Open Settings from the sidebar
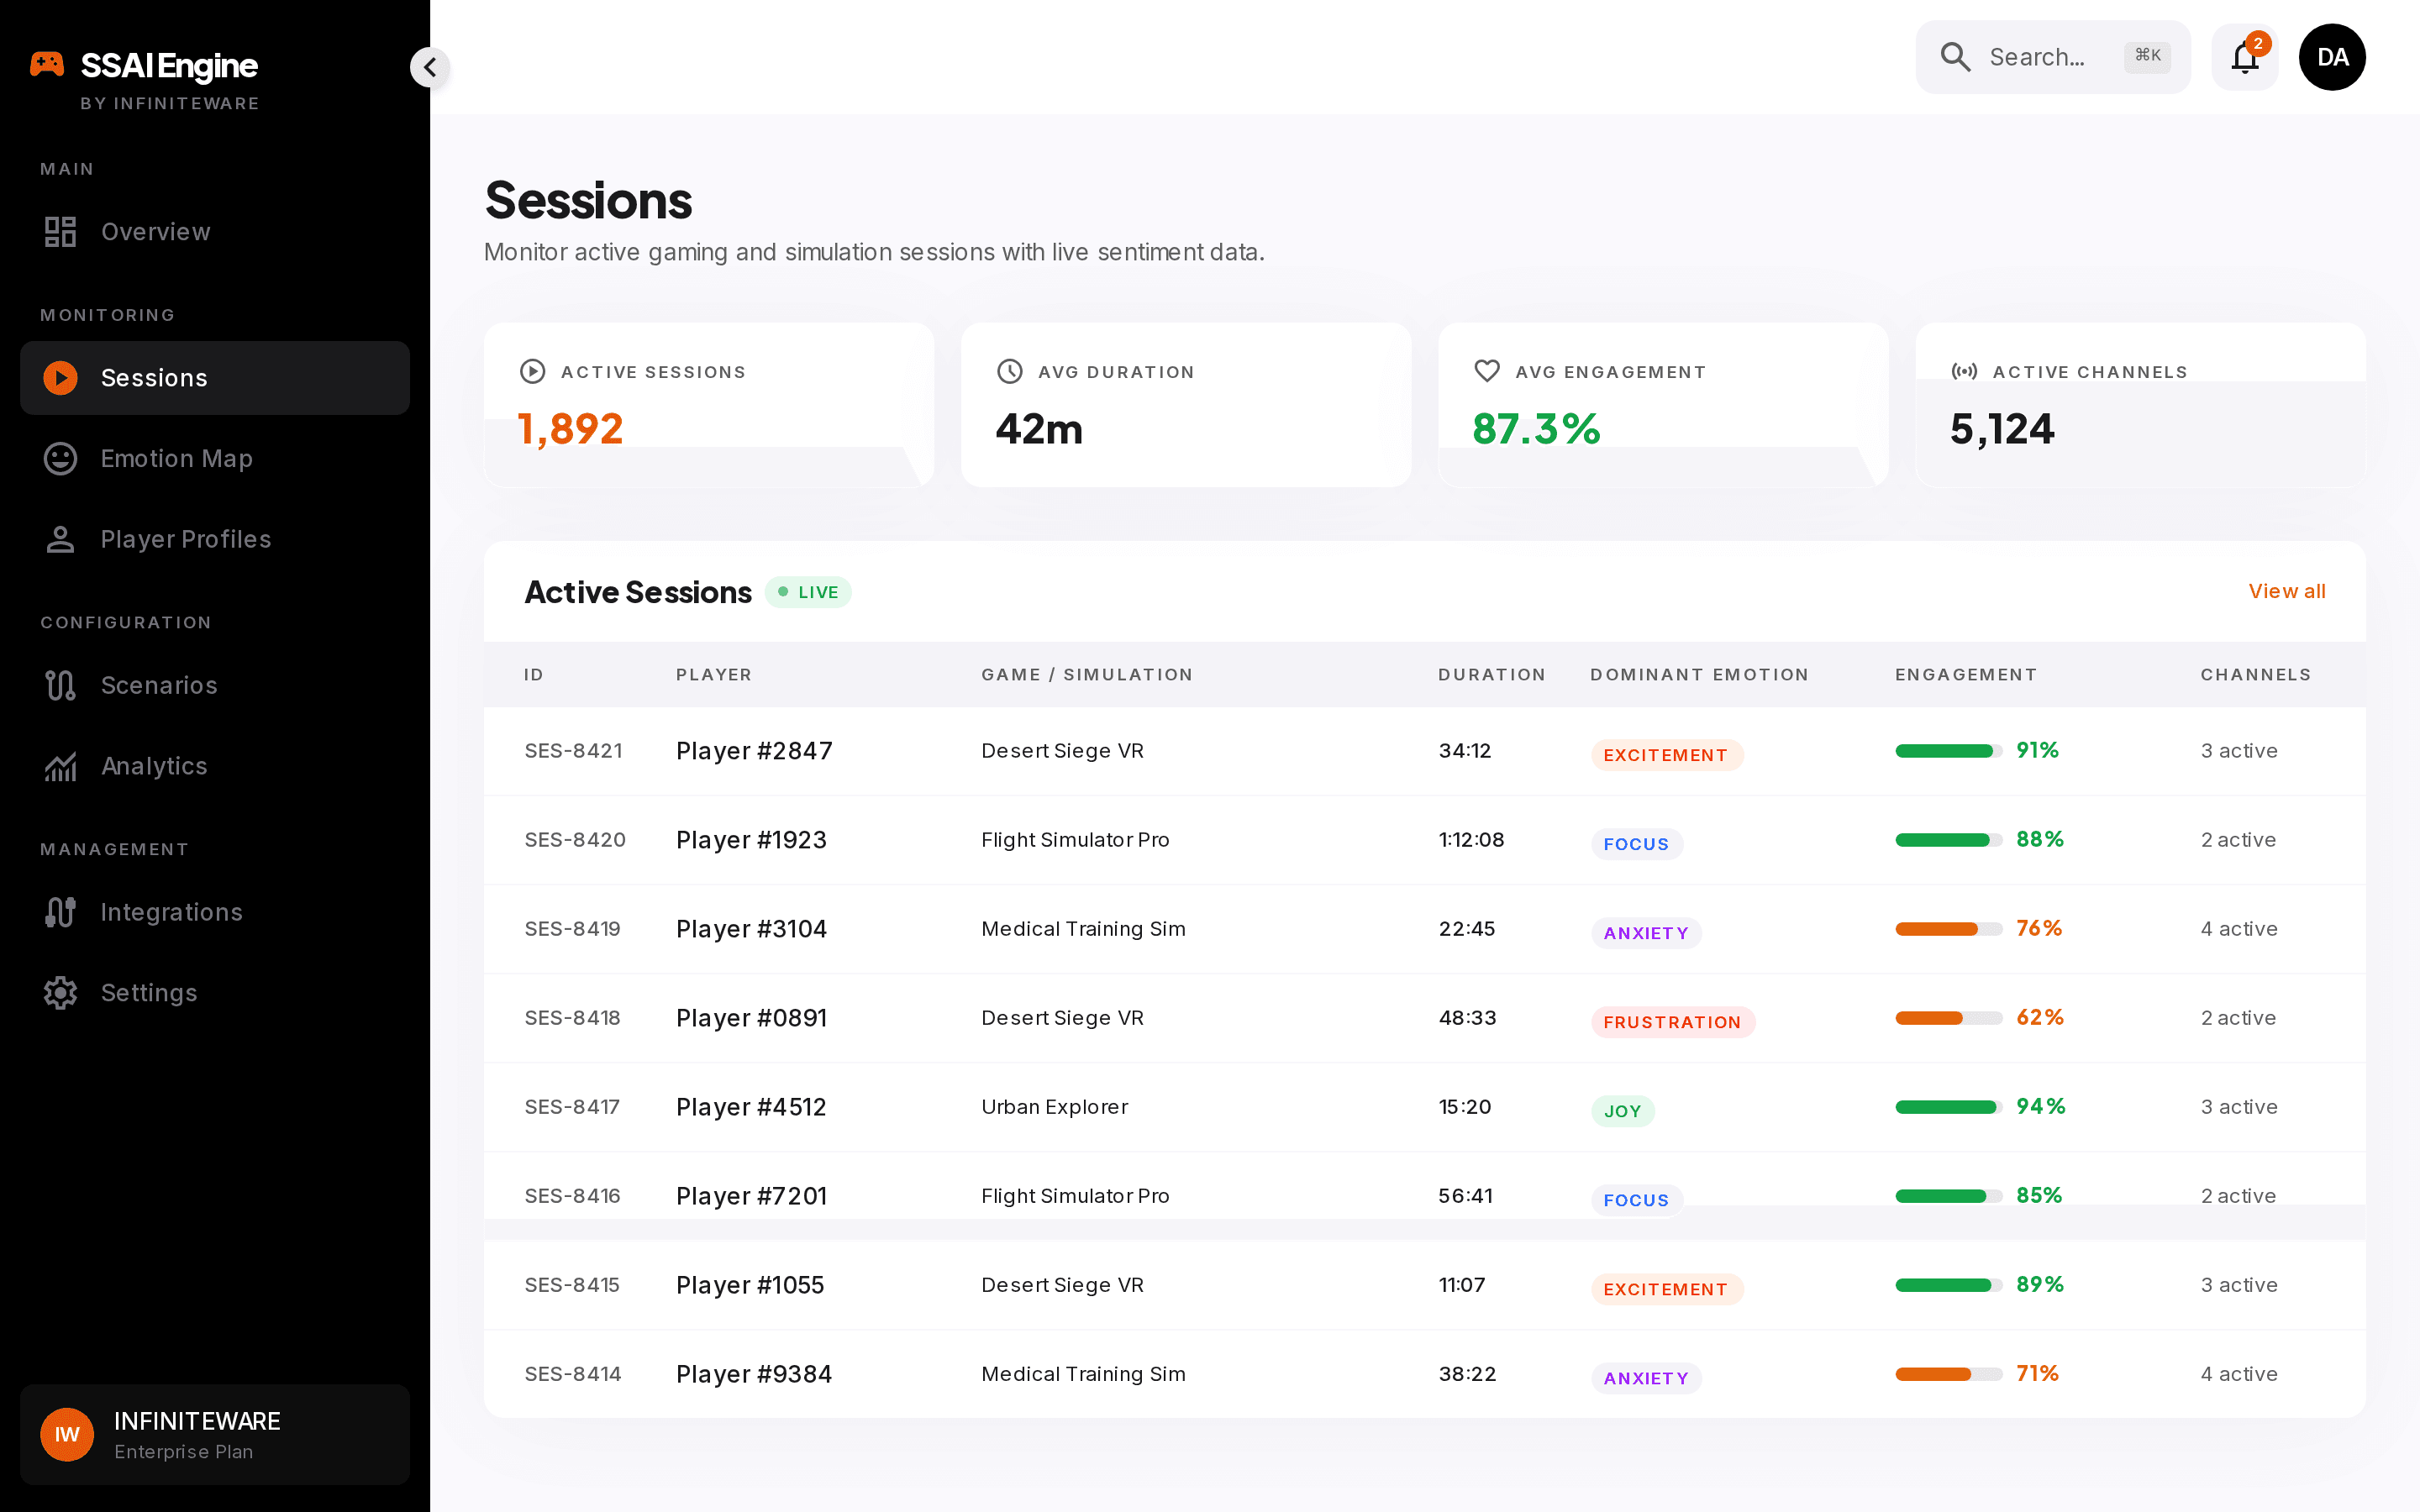Viewport: 2420px width, 1512px height. click(x=215, y=994)
